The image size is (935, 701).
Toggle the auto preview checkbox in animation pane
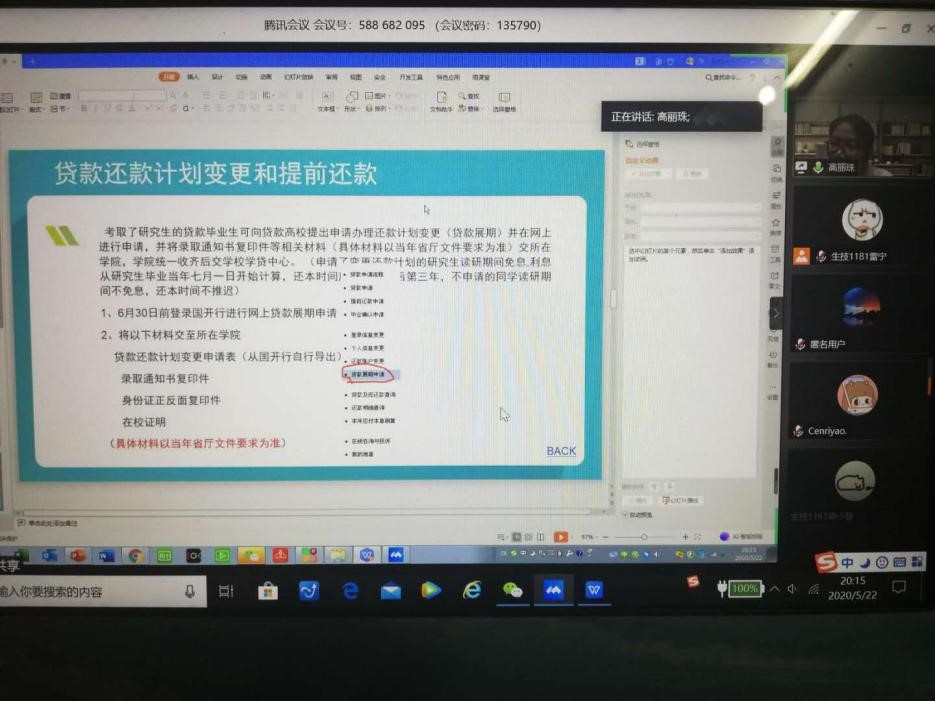[627, 515]
